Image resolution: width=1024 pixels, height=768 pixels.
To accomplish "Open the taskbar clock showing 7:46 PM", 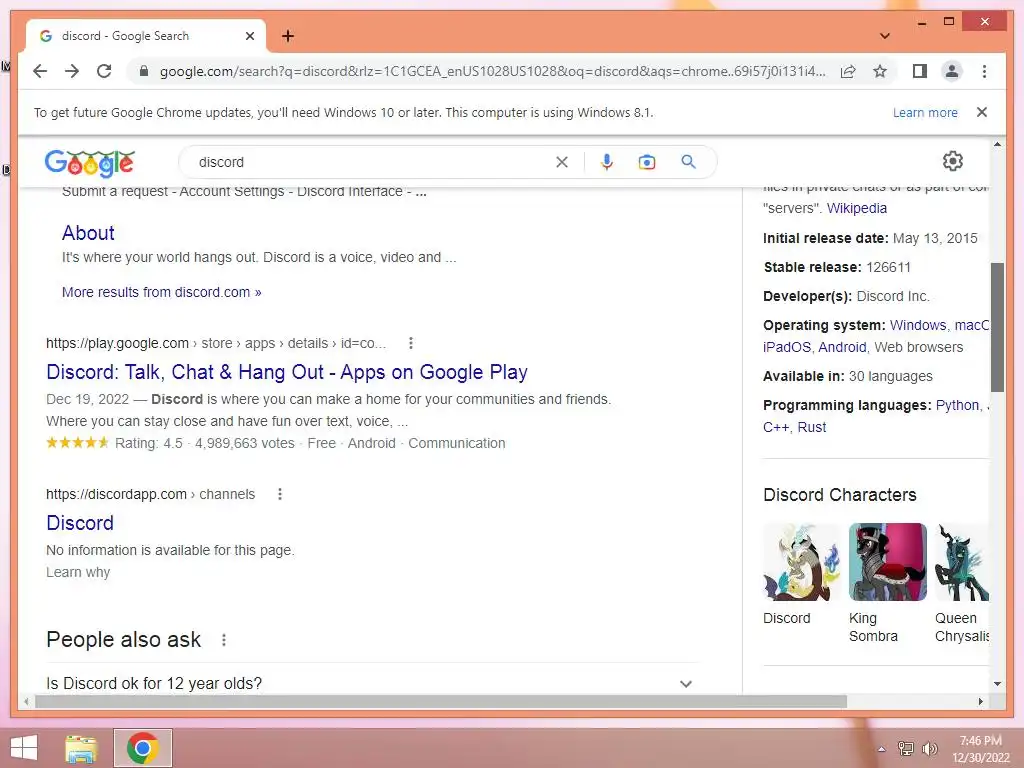I will tap(980, 749).
